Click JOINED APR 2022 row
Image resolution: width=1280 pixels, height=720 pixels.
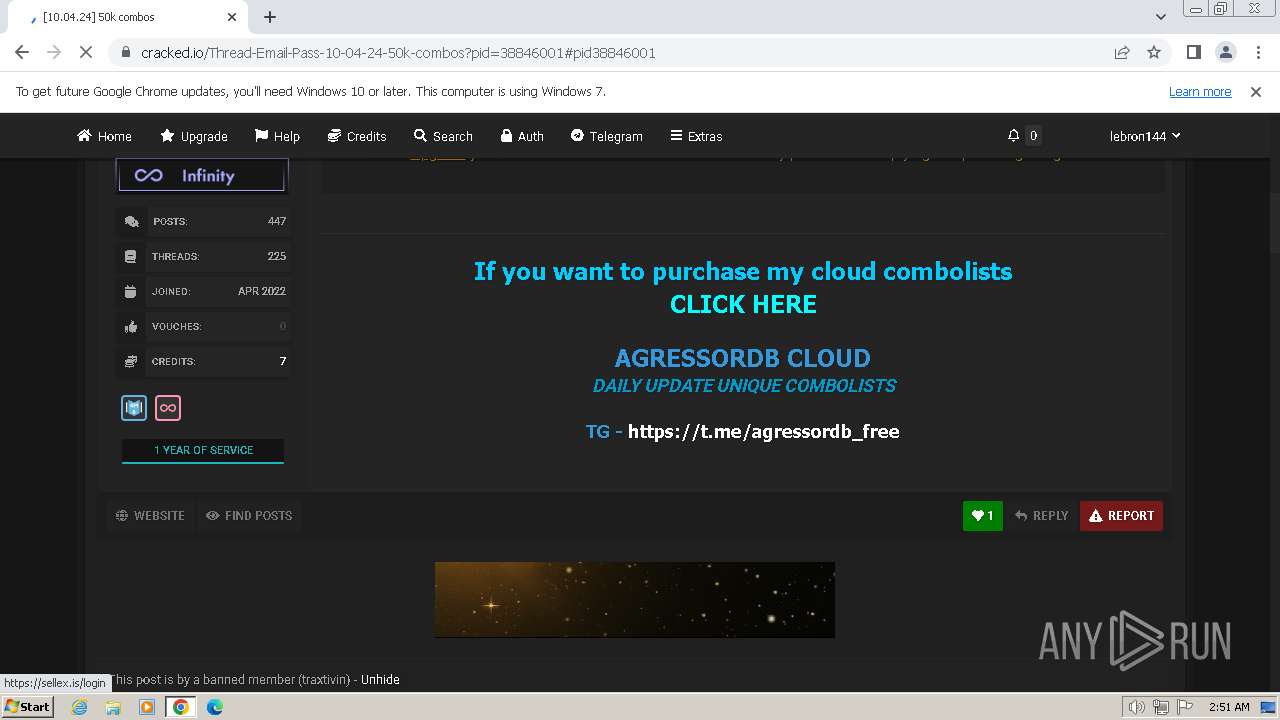[203, 291]
